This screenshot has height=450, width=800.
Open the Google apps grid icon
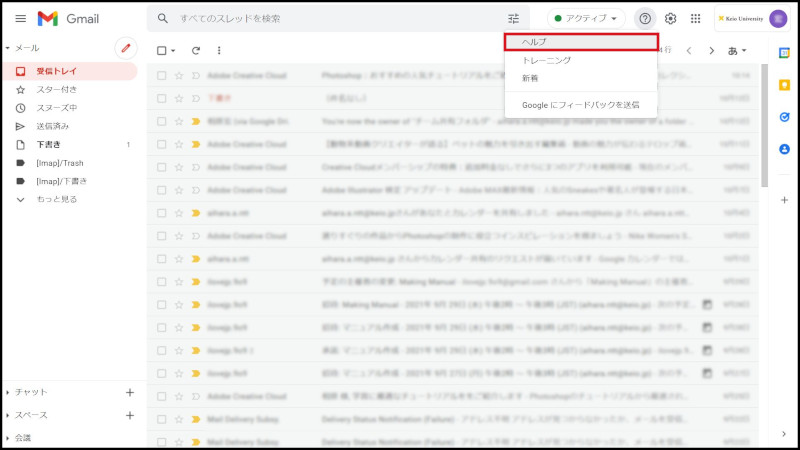tap(696, 18)
